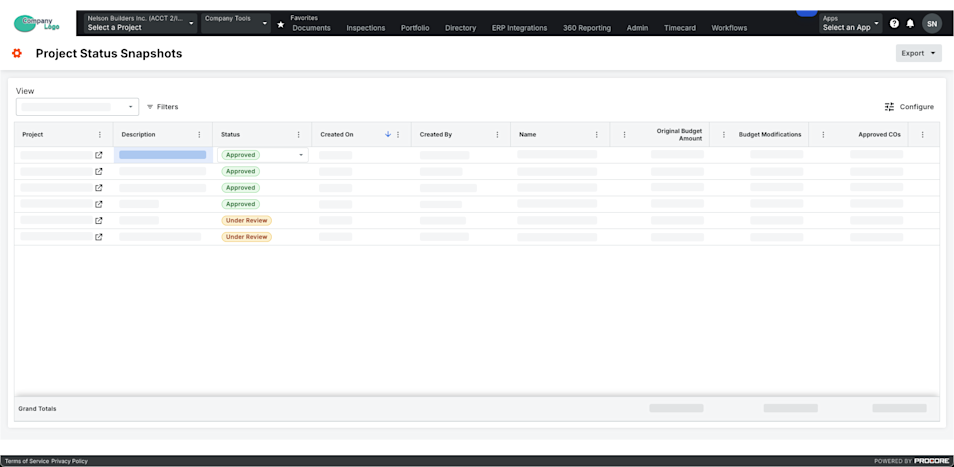Screen dimensions: 954x467
Task: Open sixth row project external link icon
Action: [x=99, y=237]
